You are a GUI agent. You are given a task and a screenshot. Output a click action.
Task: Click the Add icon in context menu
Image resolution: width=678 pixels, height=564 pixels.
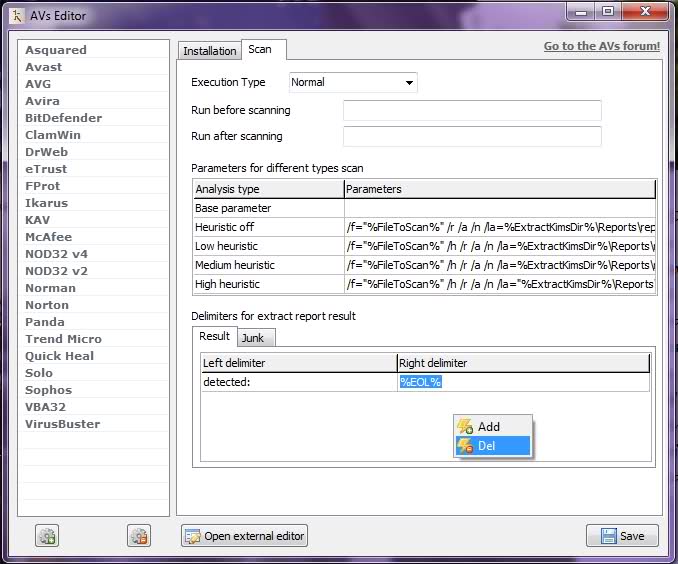pos(465,426)
